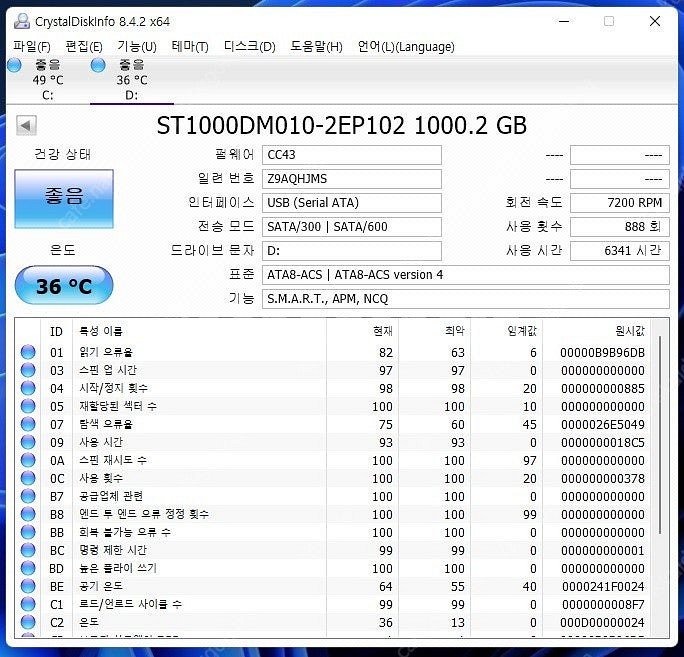Screen dimensions: 684x657
Task: Open the 도움말(H) menu
Action: pyautogui.click(x=316, y=46)
